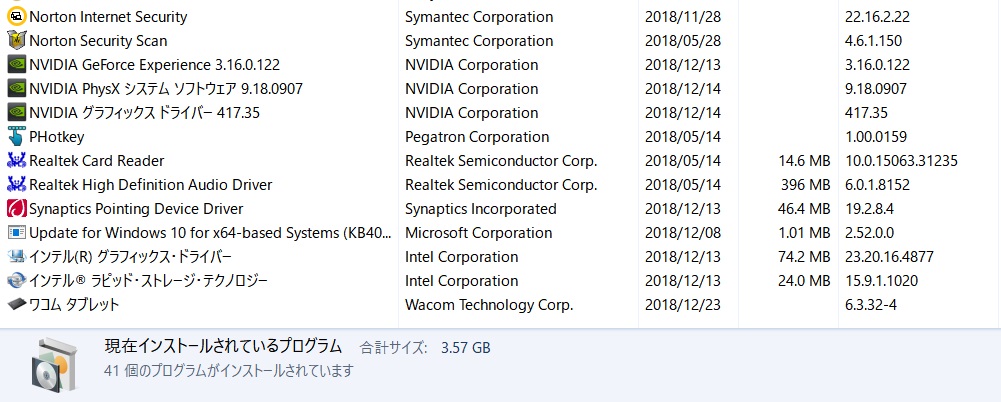1001x402 pixels.
Task: Select NVIDIA グラフィックス ドライバー 417.35 entry
Action: (x=144, y=113)
